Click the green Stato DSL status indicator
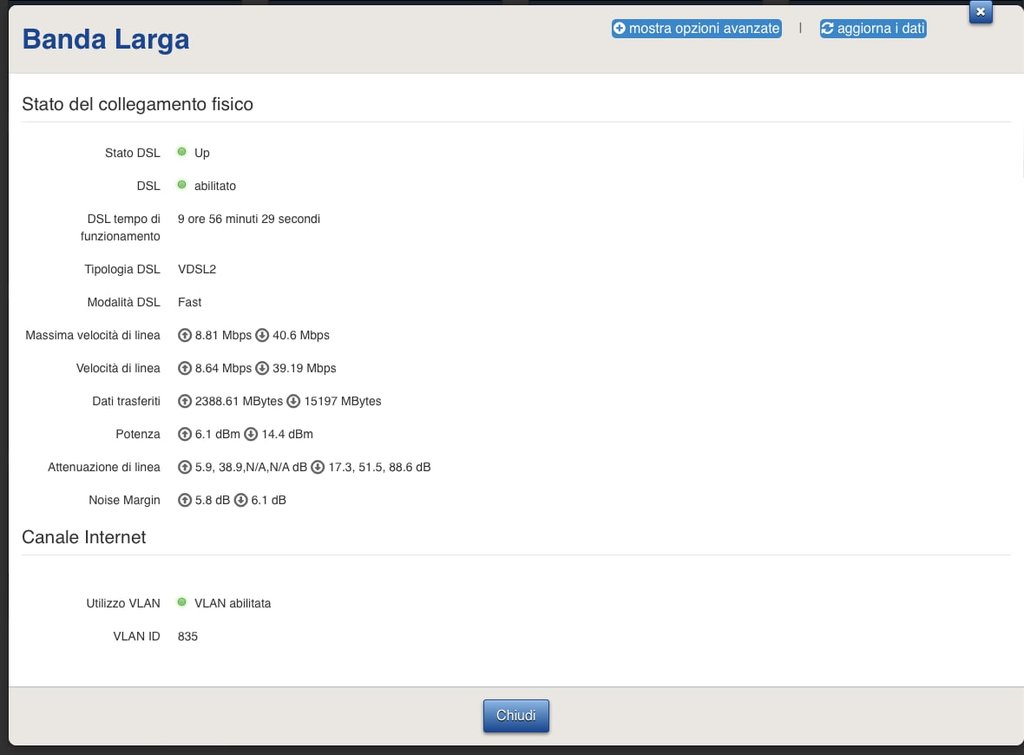 click(182, 152)
